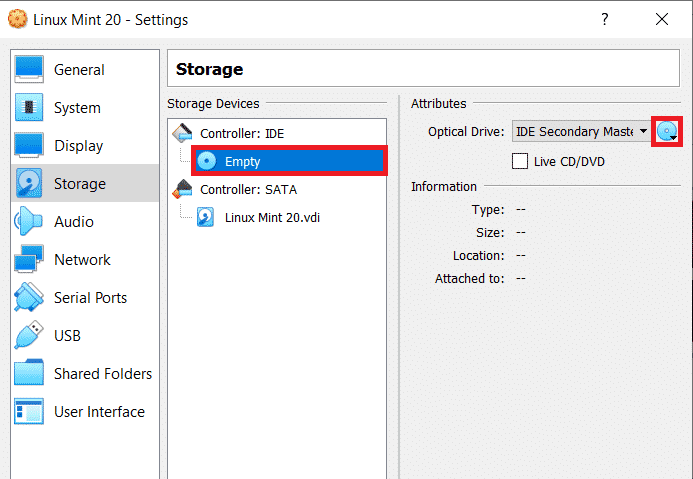The image size is (693, 479).
Task: Select Linux Mint 20.vdi disk
Action: click(x=272, y=217)
